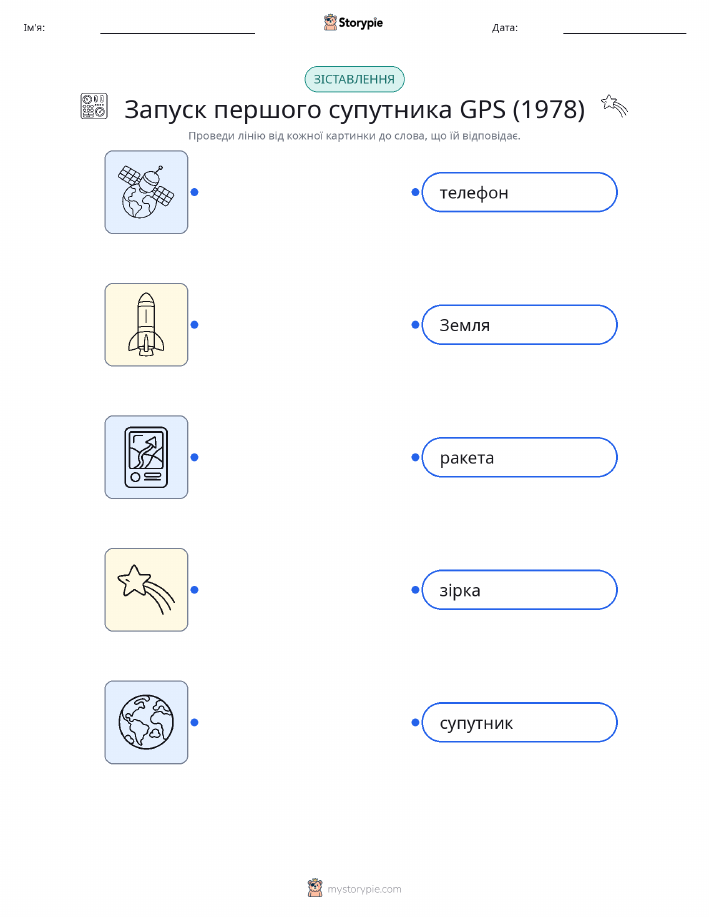709x917 pixels.
Task: Choose the word box 'ракета'
Action: coord(519,457)
